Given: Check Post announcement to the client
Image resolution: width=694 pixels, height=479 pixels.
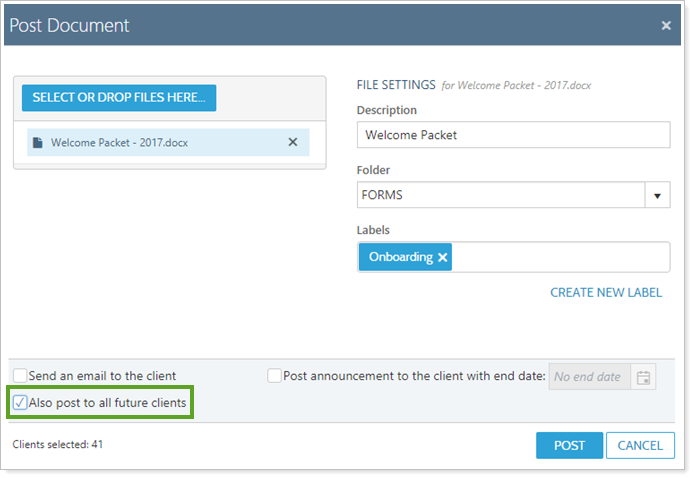Looking at the screenshot, I should click(x=275, y=376).
